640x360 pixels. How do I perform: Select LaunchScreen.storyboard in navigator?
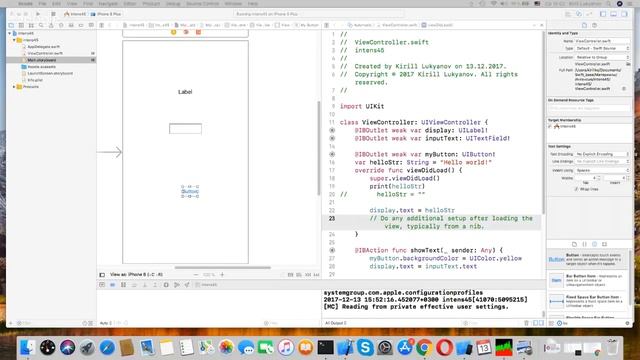tap(50, 73)
